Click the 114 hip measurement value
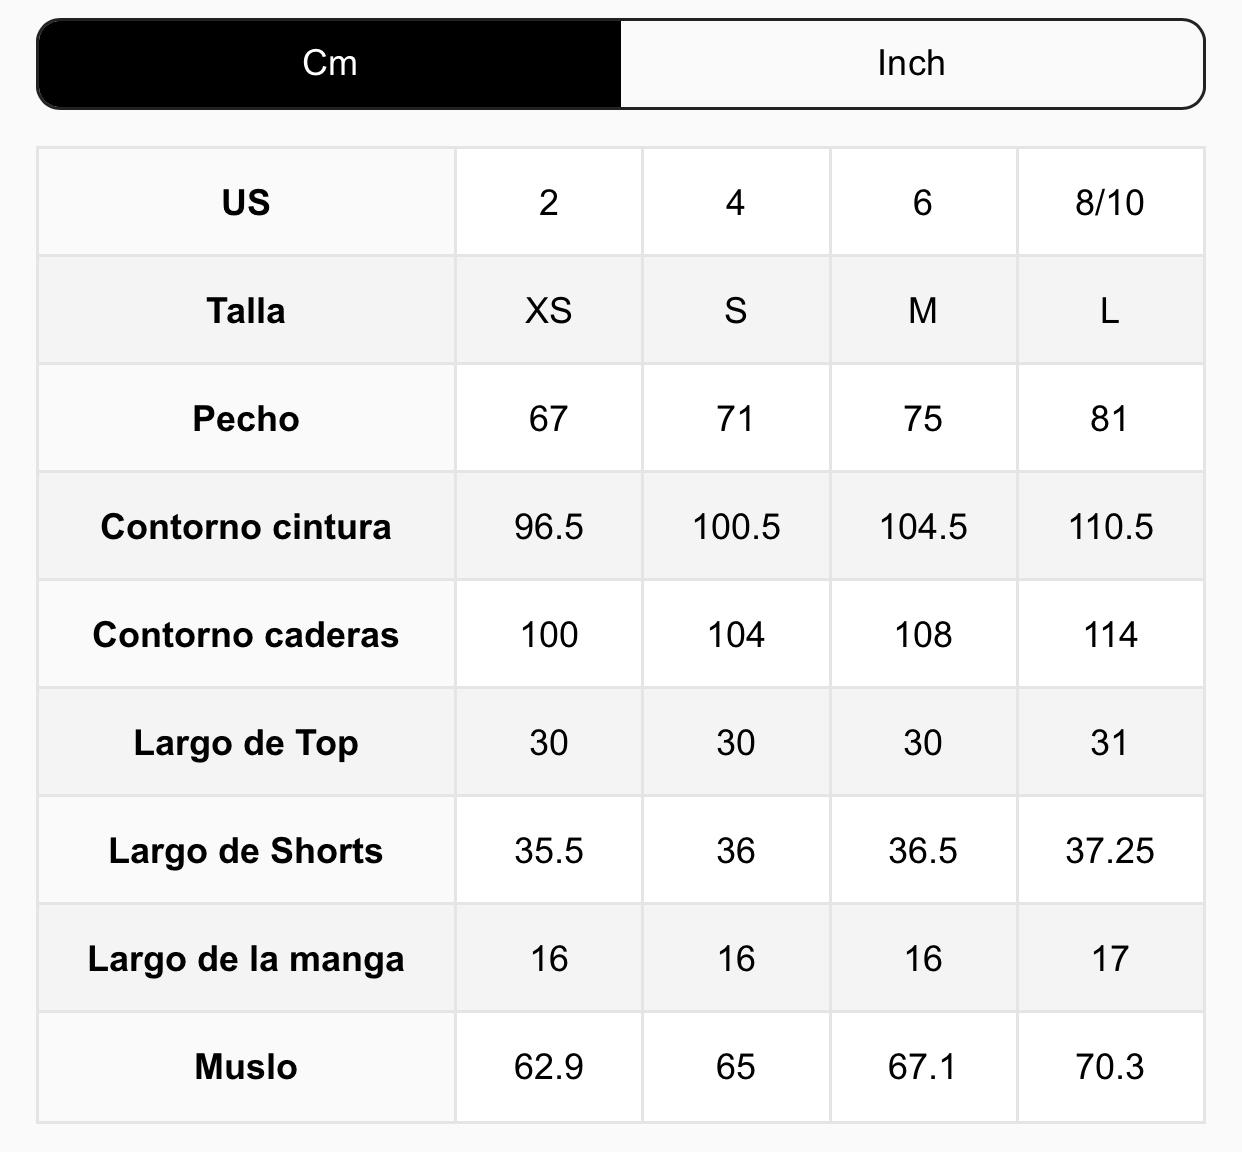Screen dimensions: 1242x1152 point(1110,634)
